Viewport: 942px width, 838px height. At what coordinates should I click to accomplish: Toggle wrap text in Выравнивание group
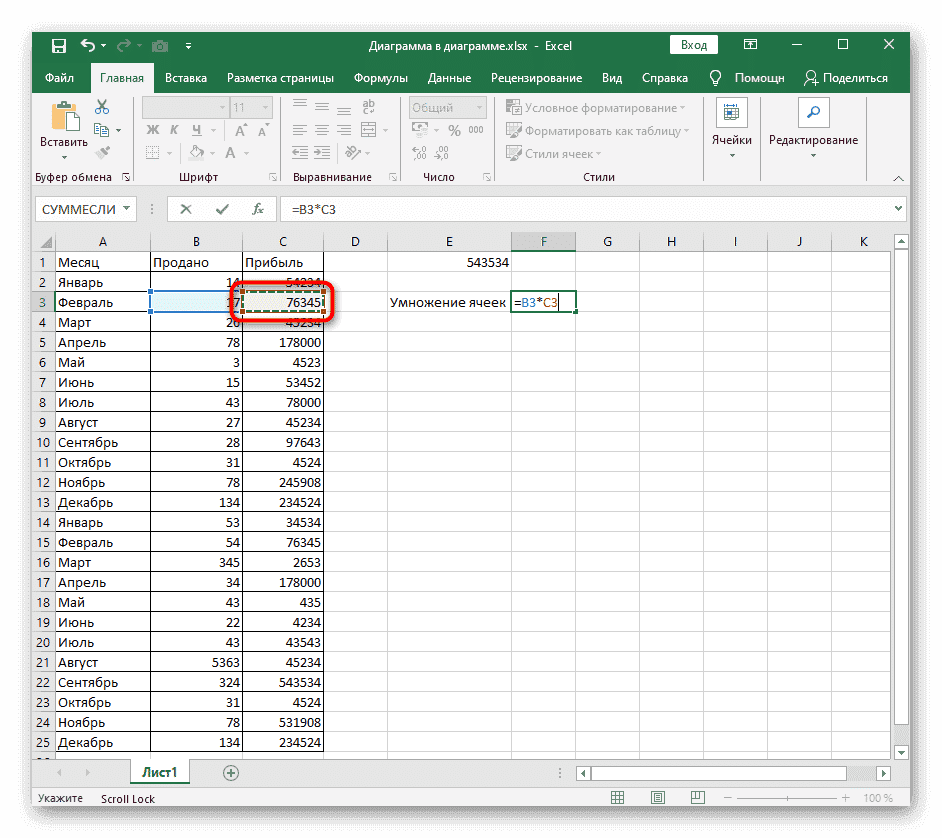pyautogui.click(x=368, y=107)
